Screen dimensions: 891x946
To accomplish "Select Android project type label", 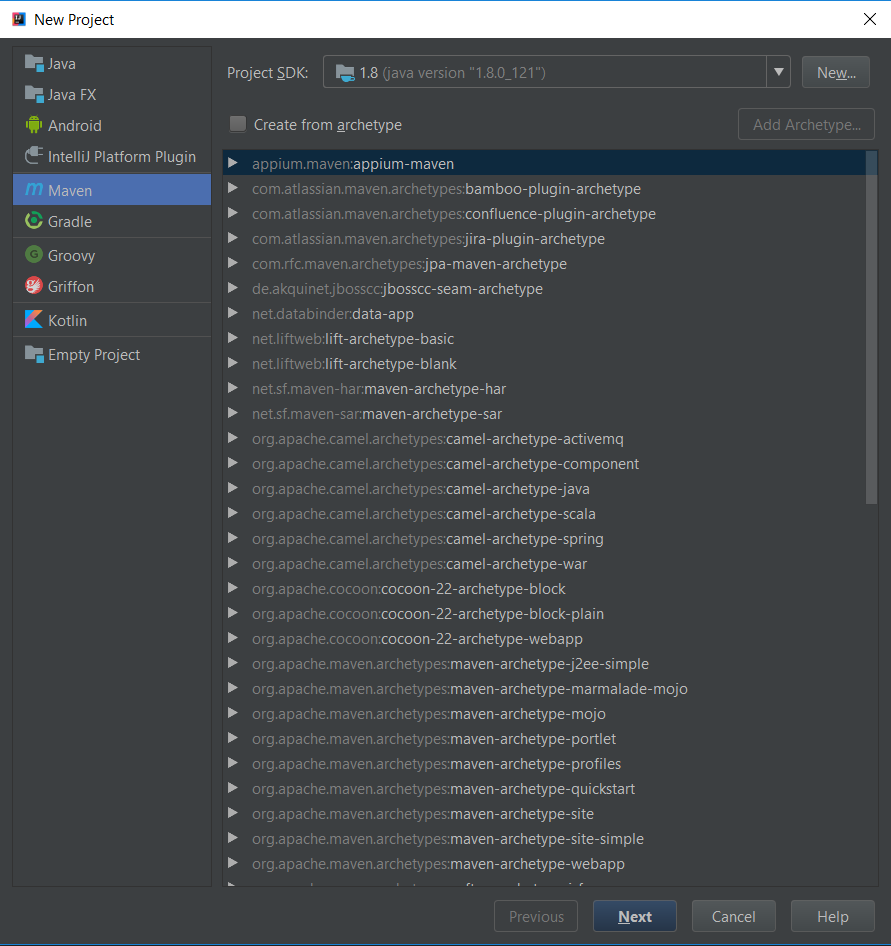I will pyautogui.click(x=75, y=125).
